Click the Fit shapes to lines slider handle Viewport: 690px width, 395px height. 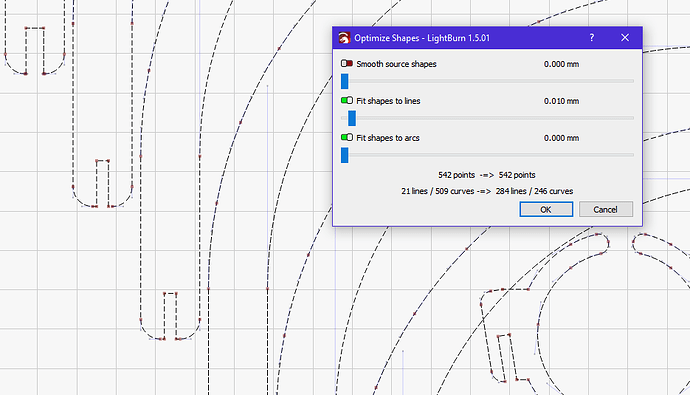click(x=352, y=118)
